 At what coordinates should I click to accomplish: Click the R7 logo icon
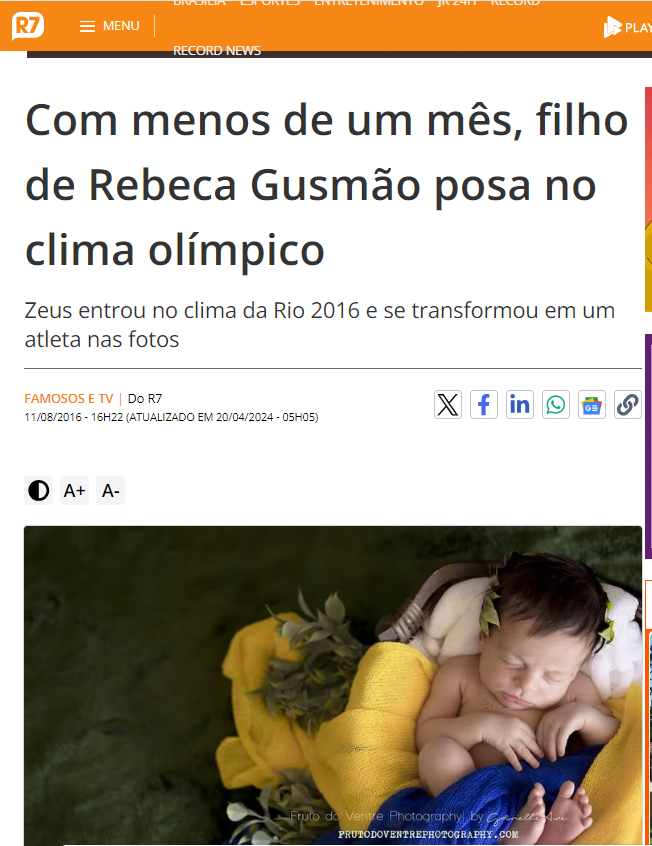[x=28, y=26]
